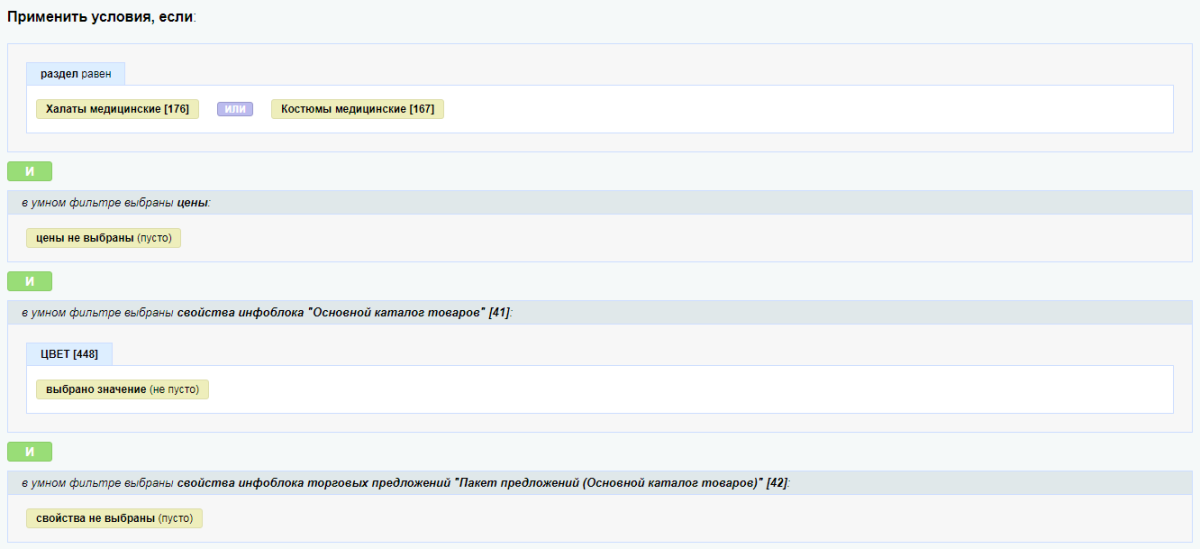This screenshot has width=1200, height=549.
Task: Select the ЦВЕТ [448] property tab
Action: tap(69, 353)
